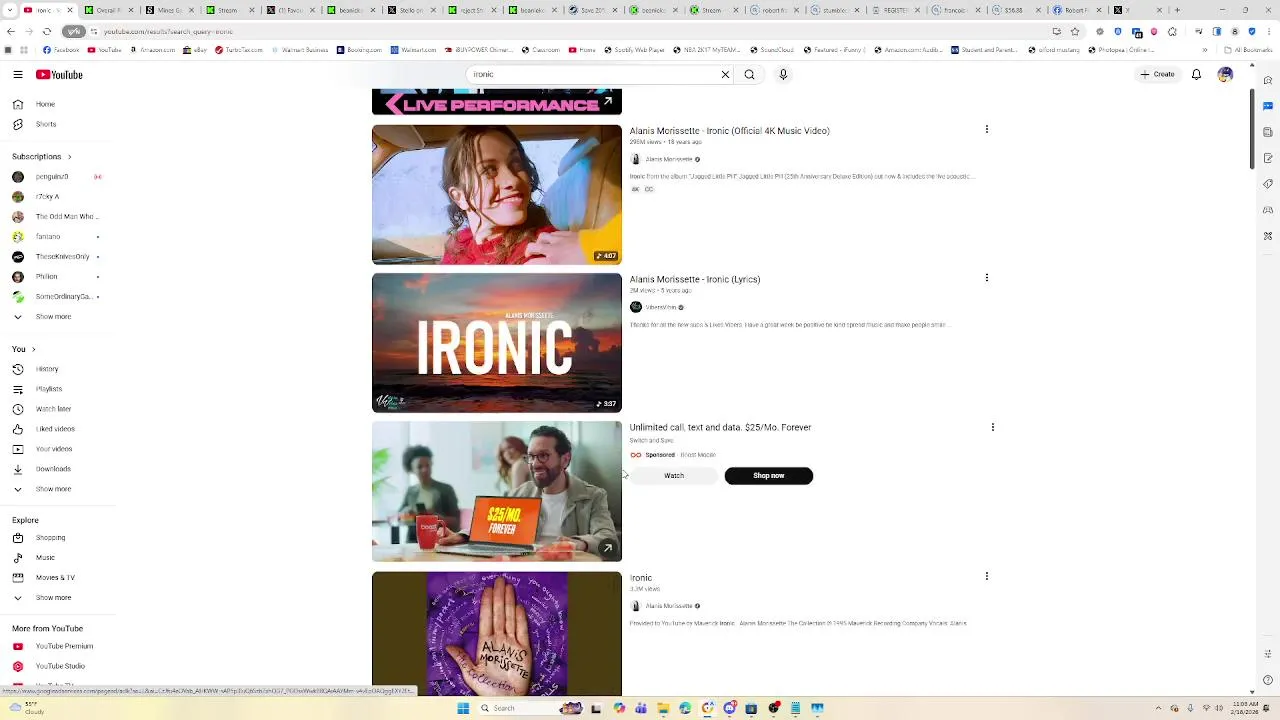This screenshot has width=1280, height=720.
Task: Open the Unlimited call, text and data ad title
Action: (x=720, y=427)
